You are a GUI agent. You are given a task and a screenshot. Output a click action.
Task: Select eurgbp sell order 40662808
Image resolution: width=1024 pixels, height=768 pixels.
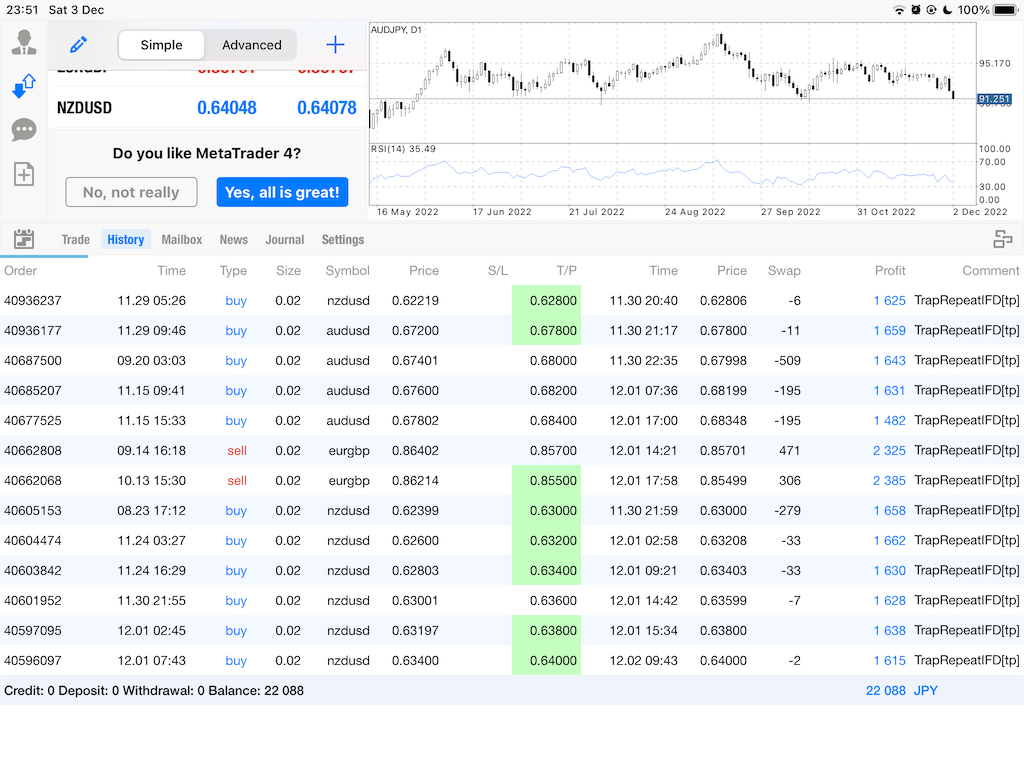[x=512, y=451]
